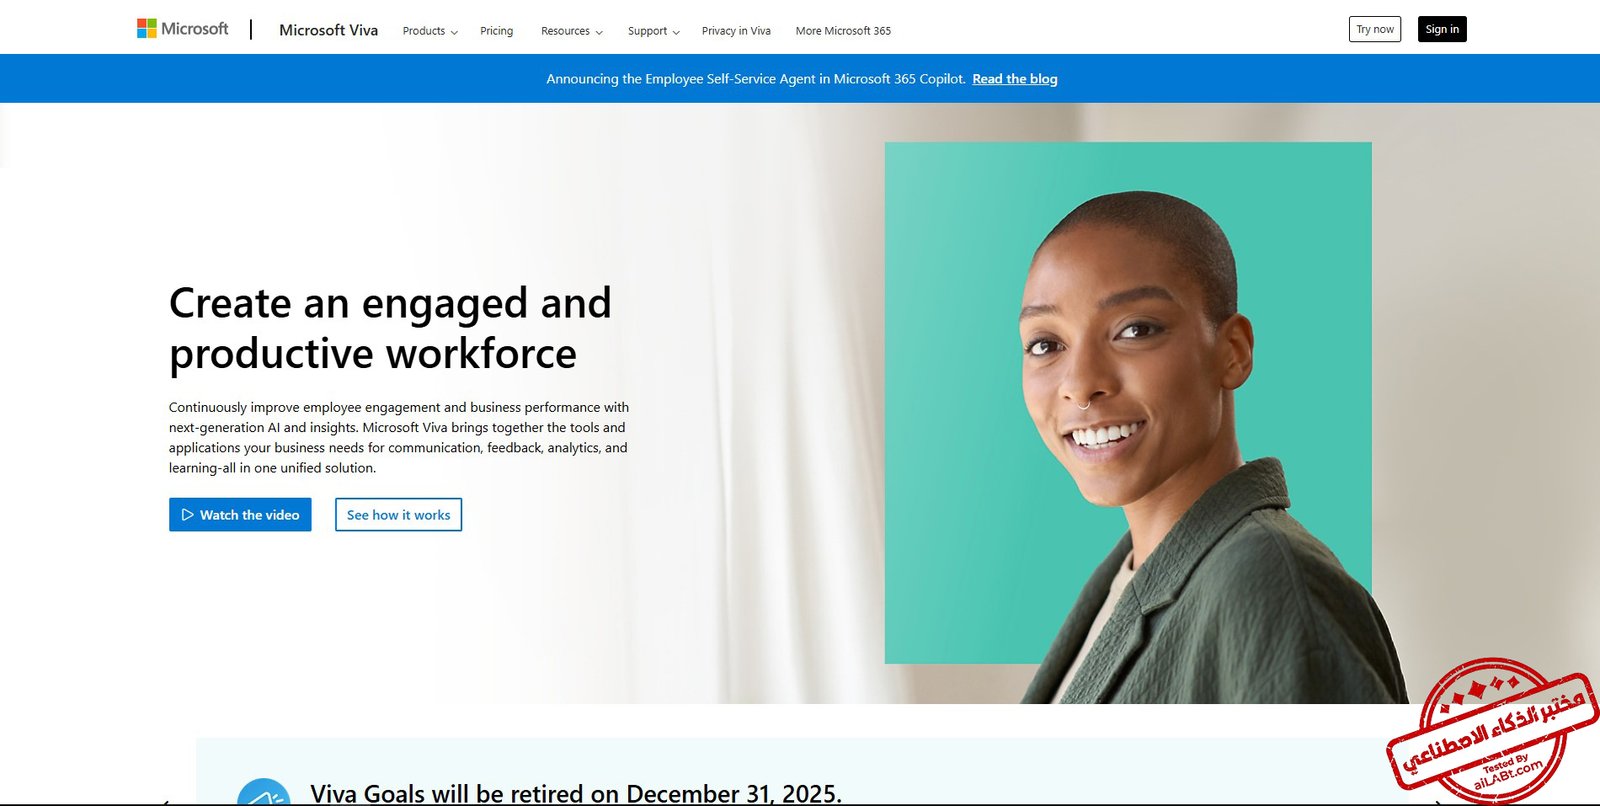Screen dimensions: 1600x806
Task: Click the Viva Goals retirement notice heading
Action: click(x=576, y=794)
